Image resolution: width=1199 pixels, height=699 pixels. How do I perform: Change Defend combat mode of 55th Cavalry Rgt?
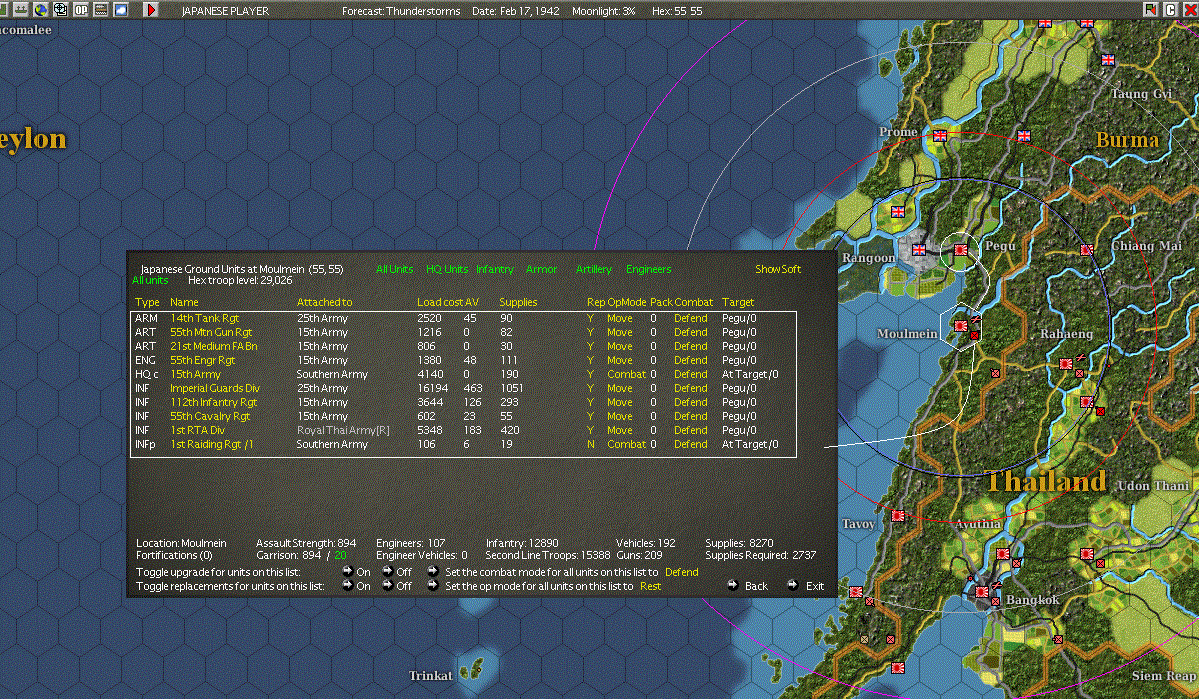click(690, 416)
